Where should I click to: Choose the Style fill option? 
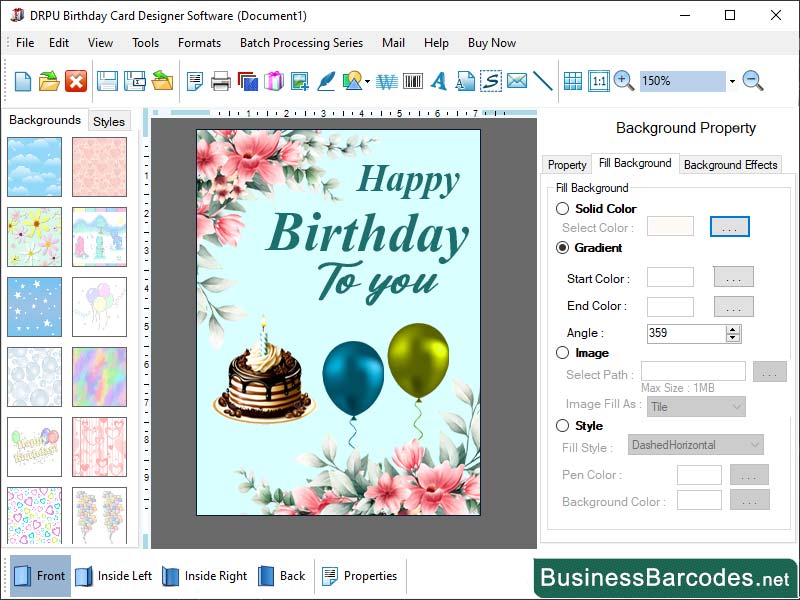point(562,426)
